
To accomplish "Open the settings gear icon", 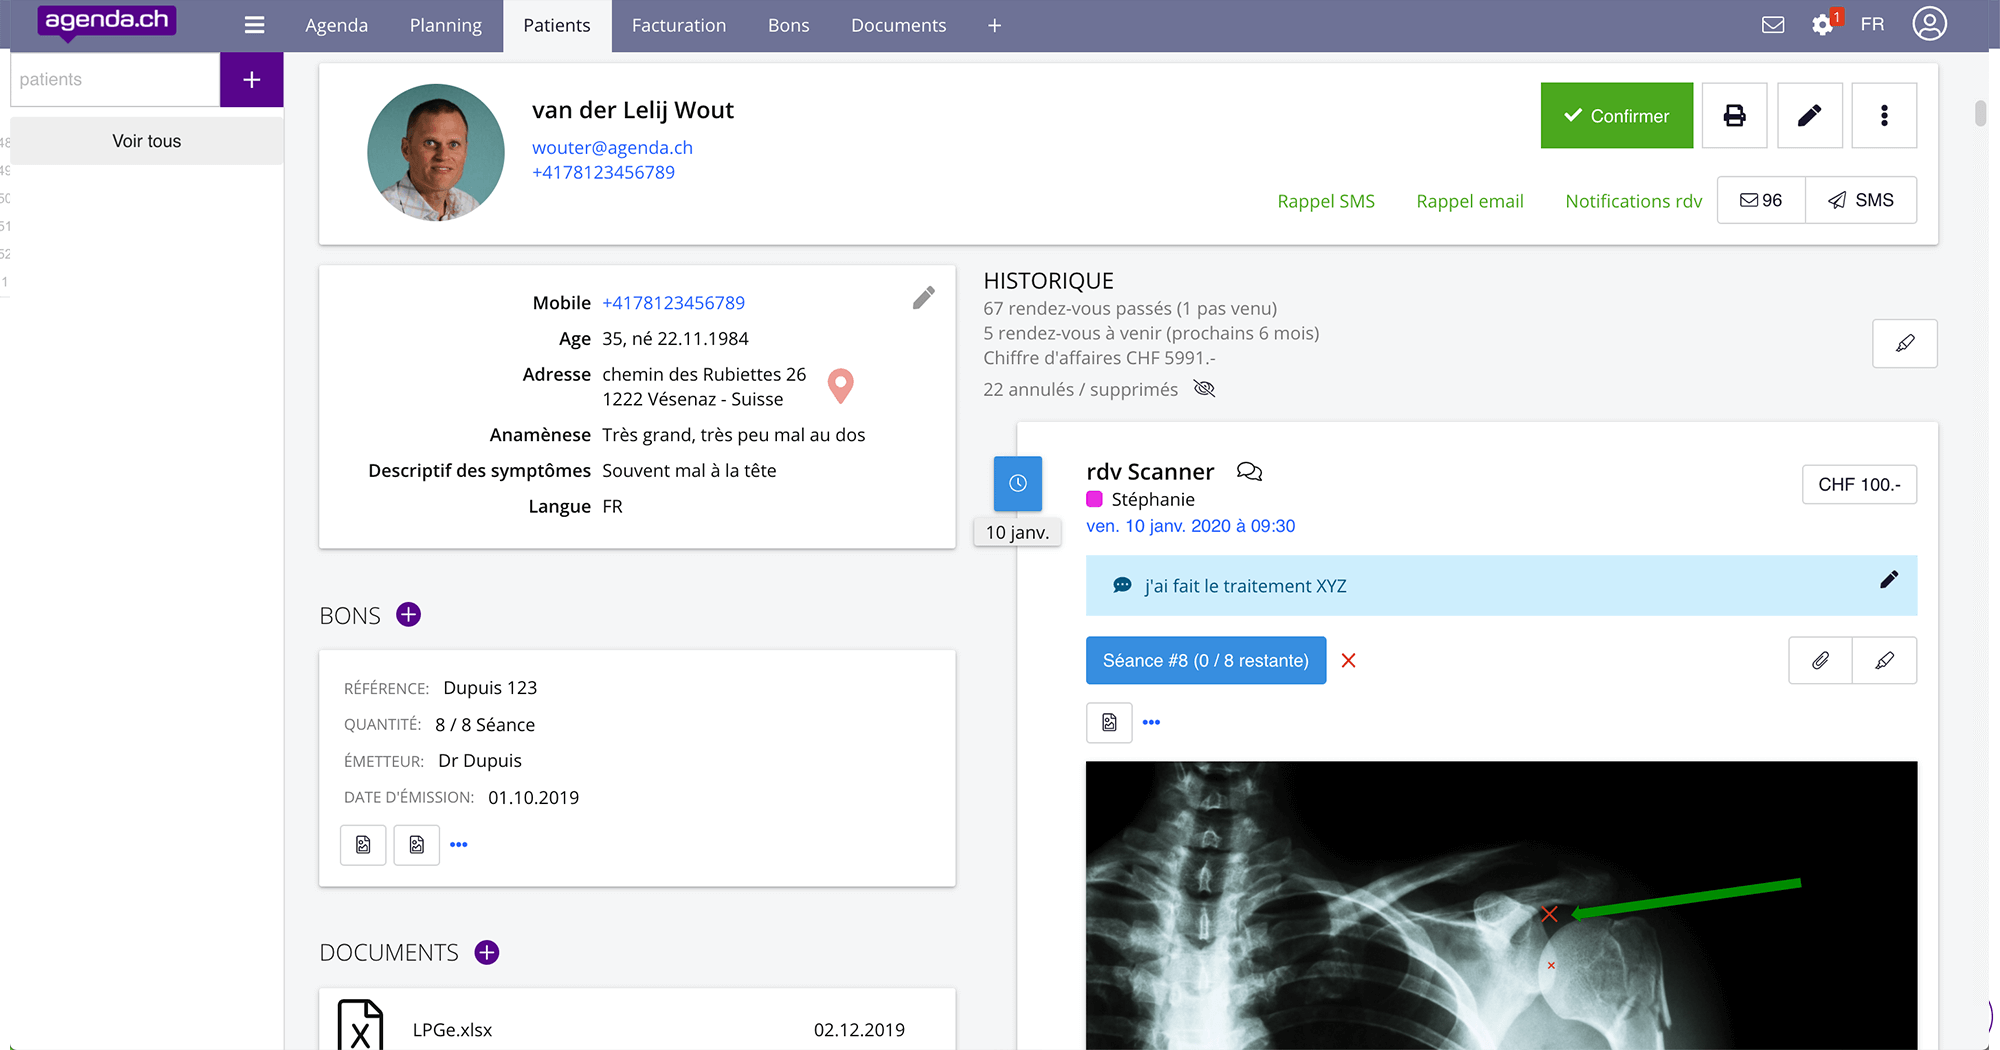I will tap(1822, 25).
